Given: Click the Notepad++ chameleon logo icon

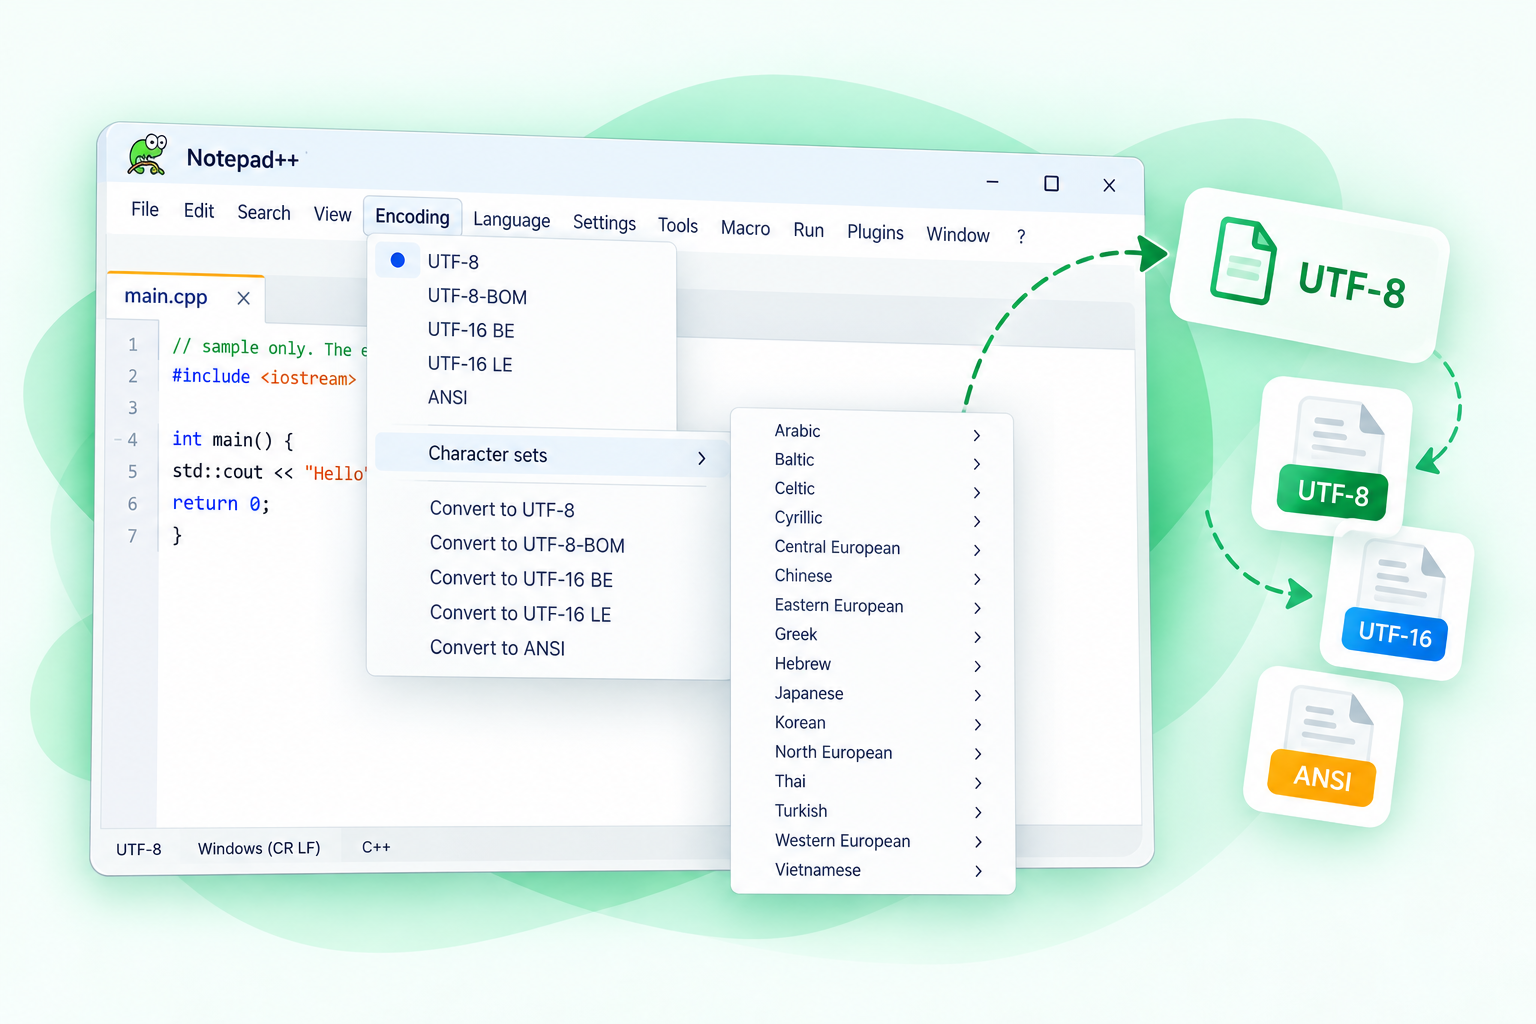Looking at the screenshot, I should click(148, 155).
